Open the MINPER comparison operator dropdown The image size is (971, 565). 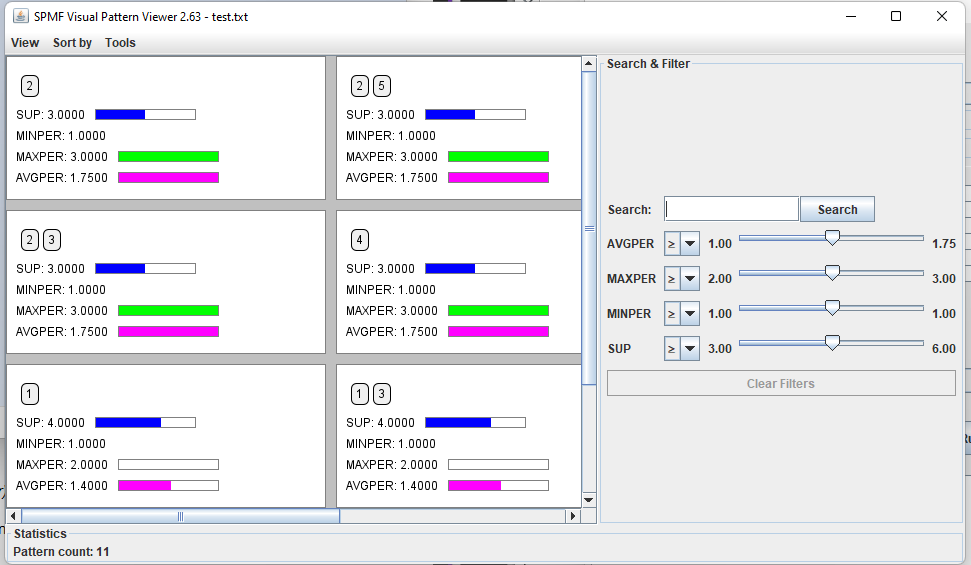[x=689, y=314]
